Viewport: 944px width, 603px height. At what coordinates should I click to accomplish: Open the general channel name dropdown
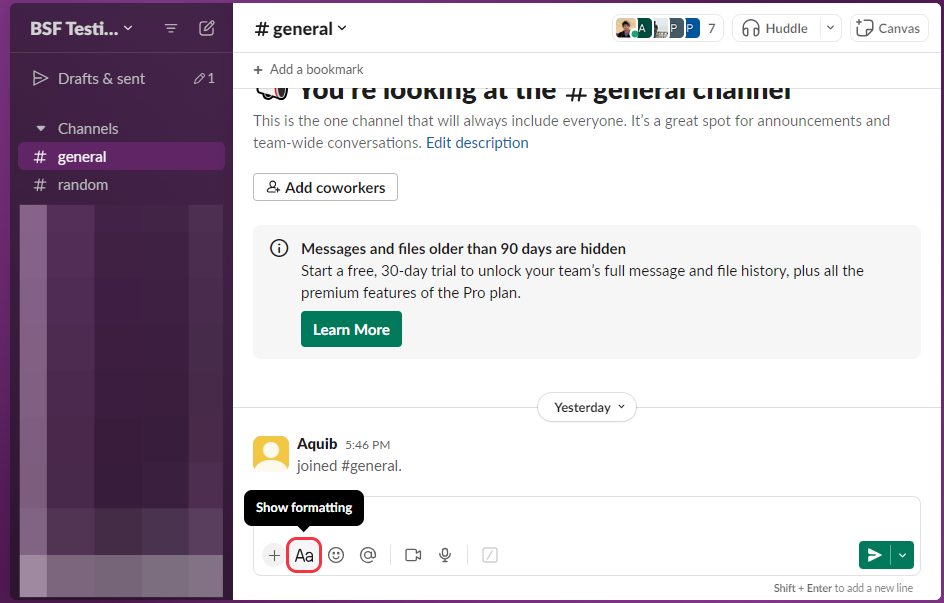[299, 29]
